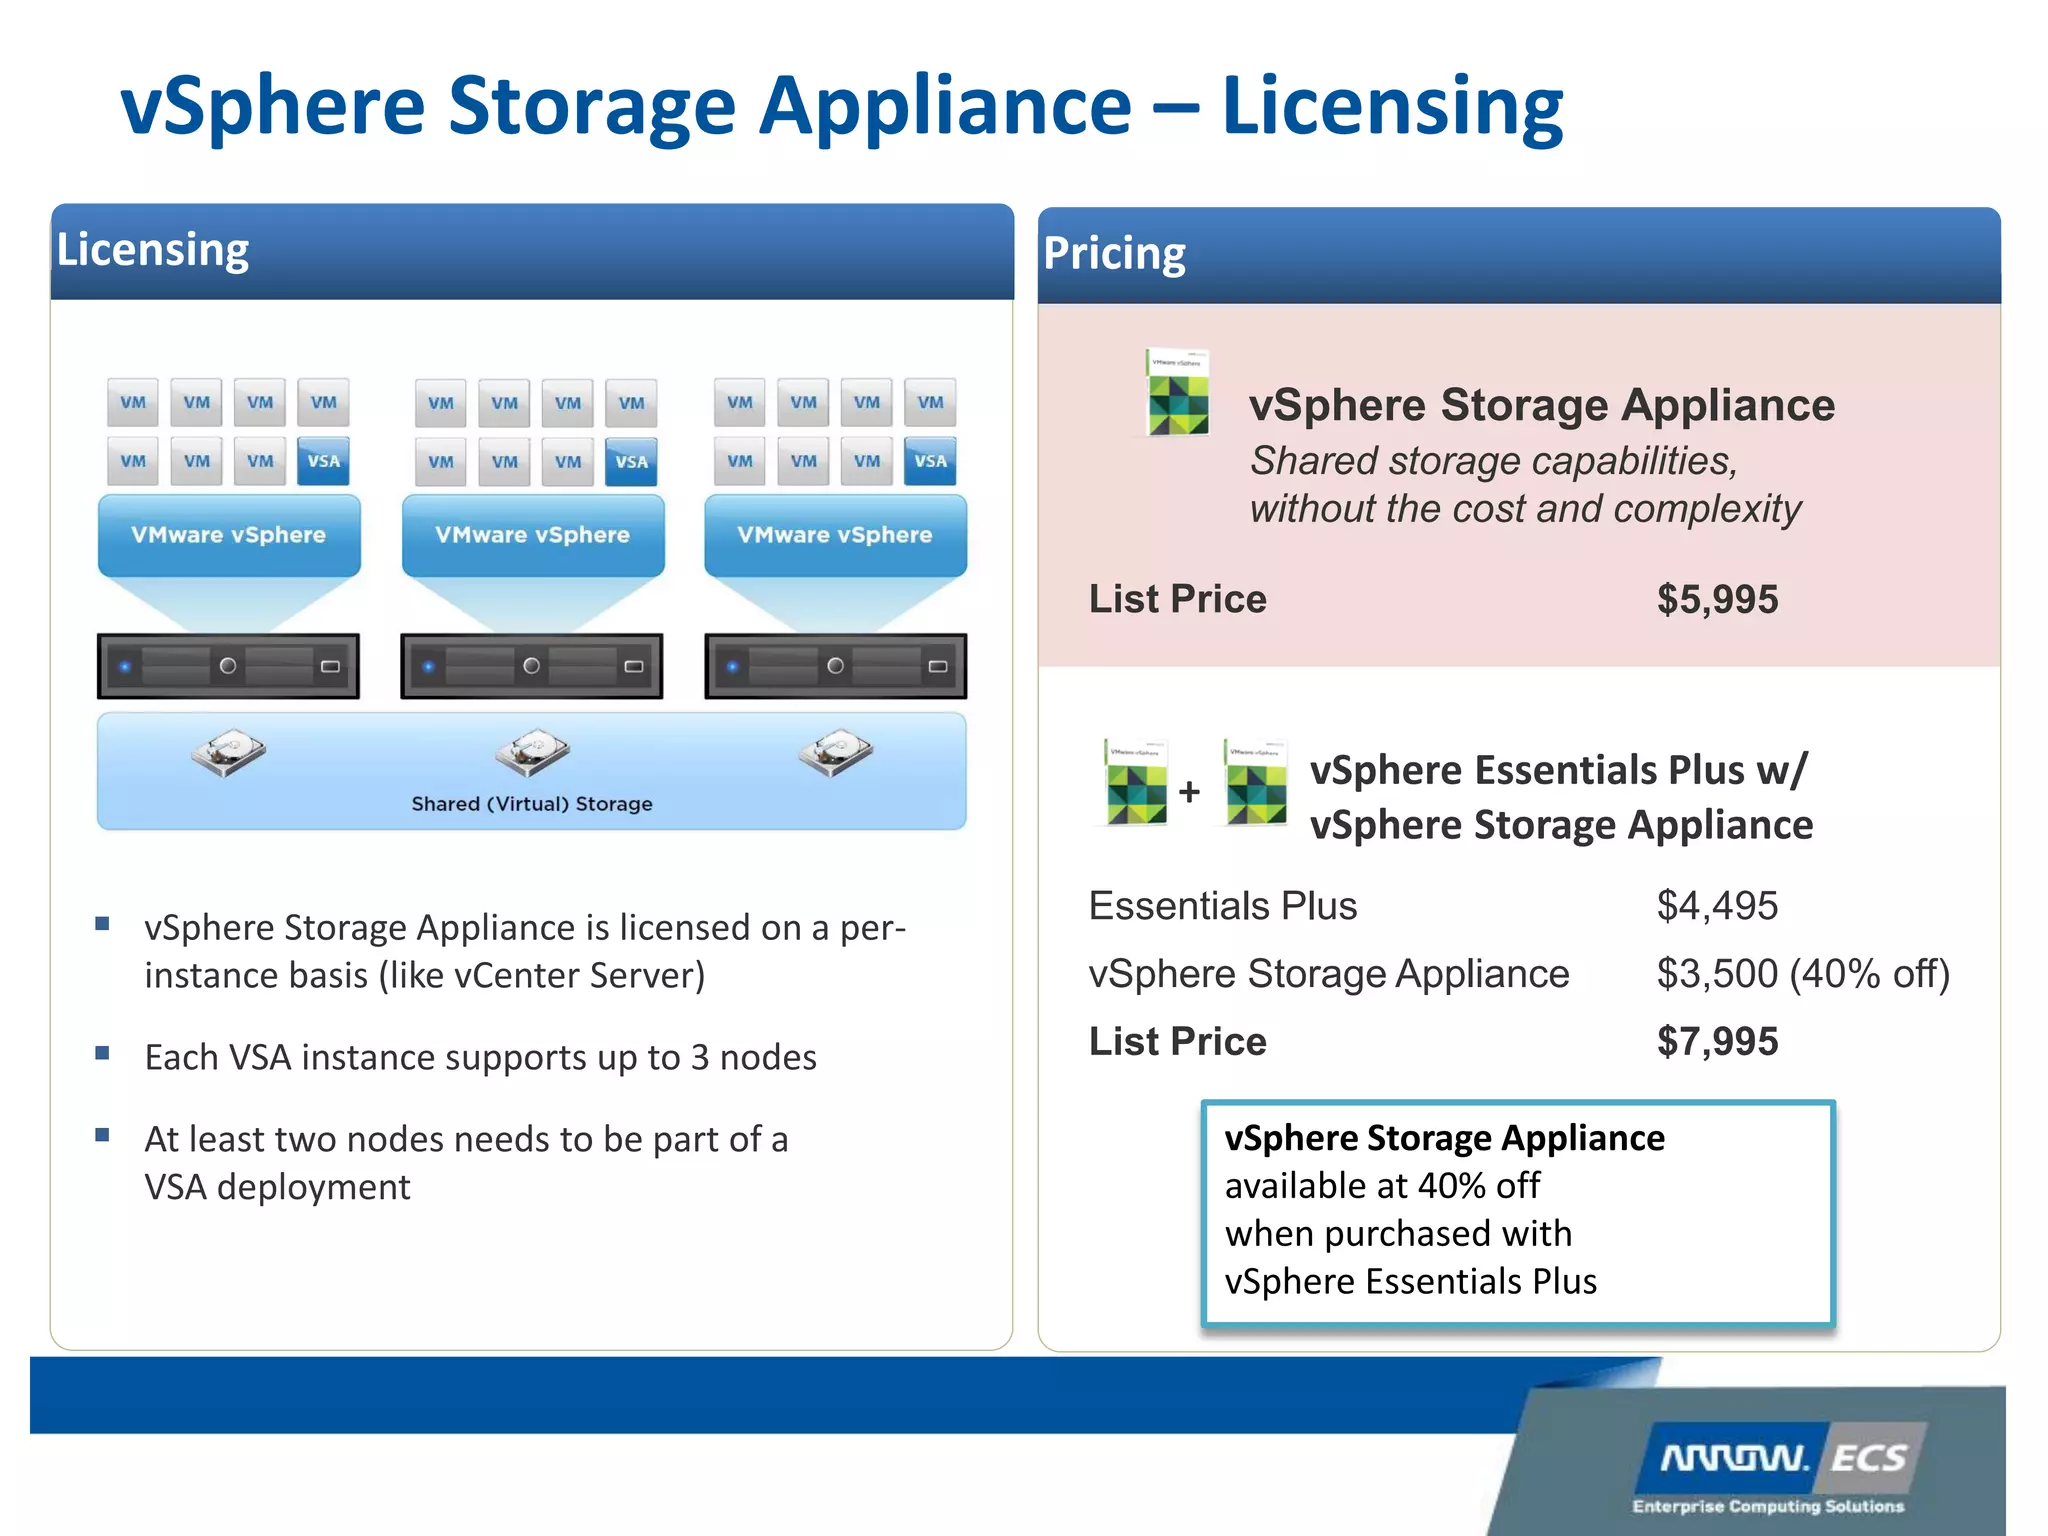Click the $7,995 bundle list price
The image size is (2048, 1536).
(1717, 1042)
